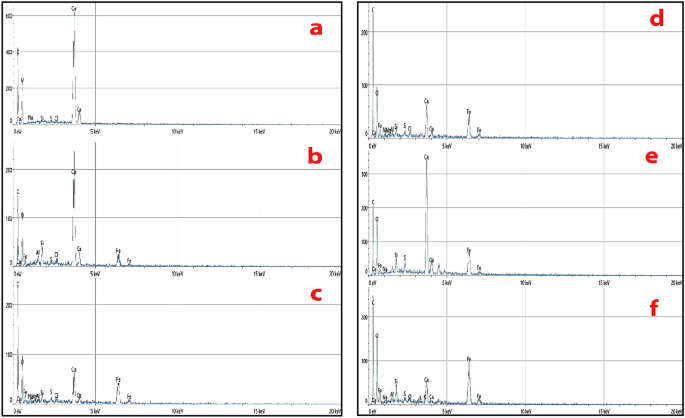Click the red panel label "f"
The image size is (685, 418).
pyautogui.click(x=654, y=308)
